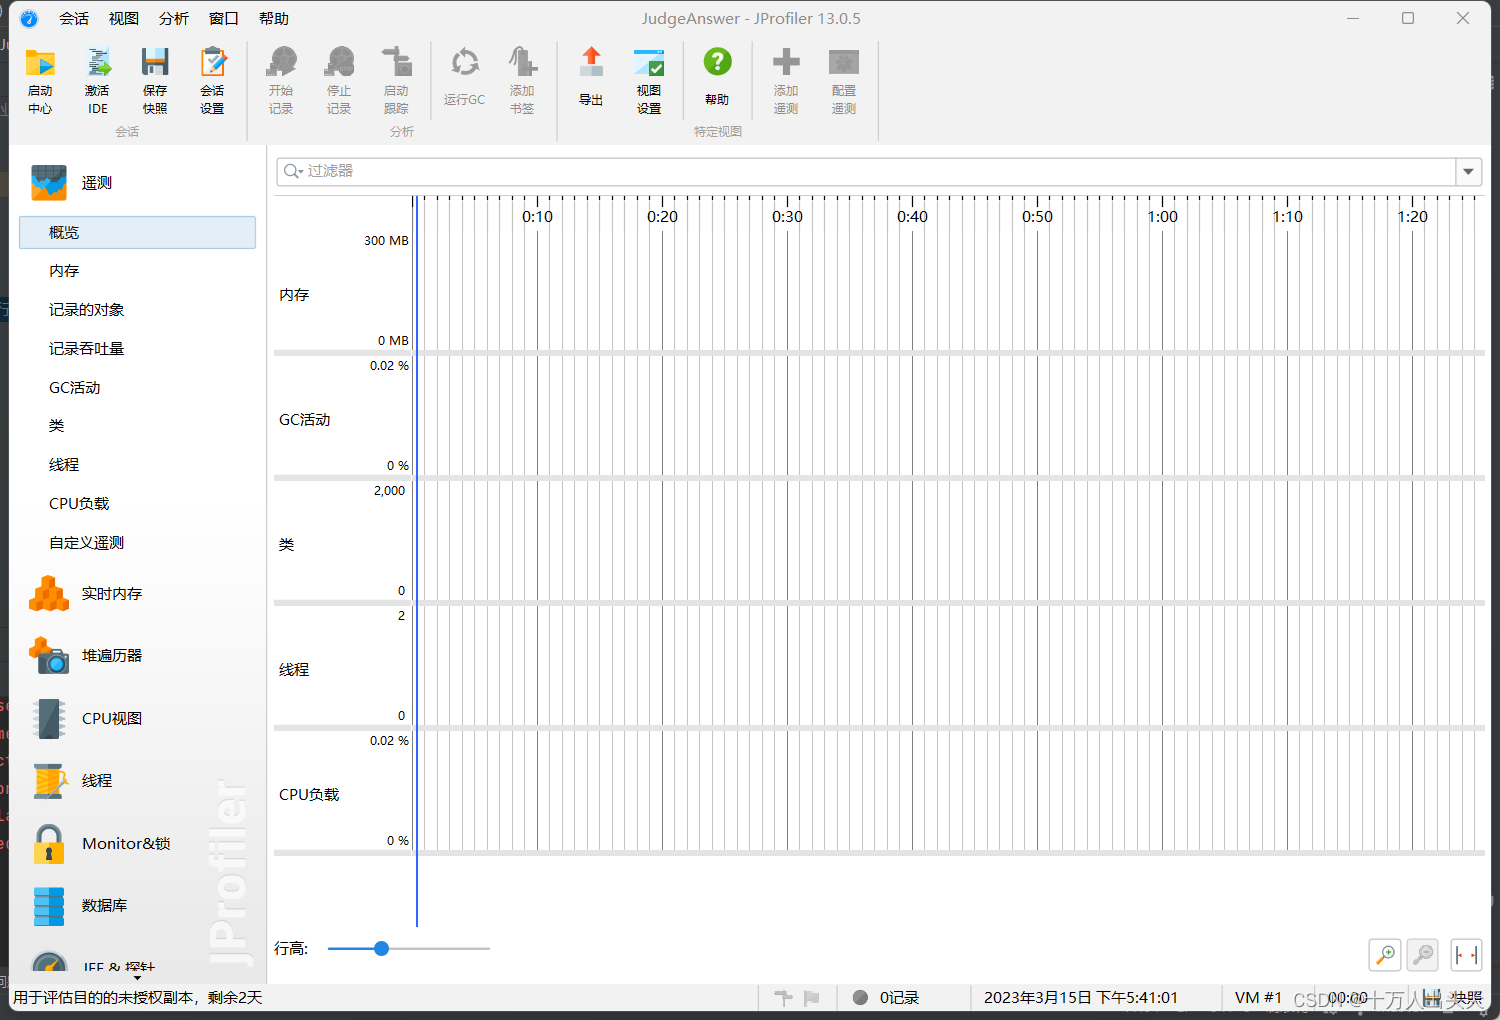Viewport: 1500px width, 1020px height.
Task: Open the filter search options magnifier
Action: point(293,171)
